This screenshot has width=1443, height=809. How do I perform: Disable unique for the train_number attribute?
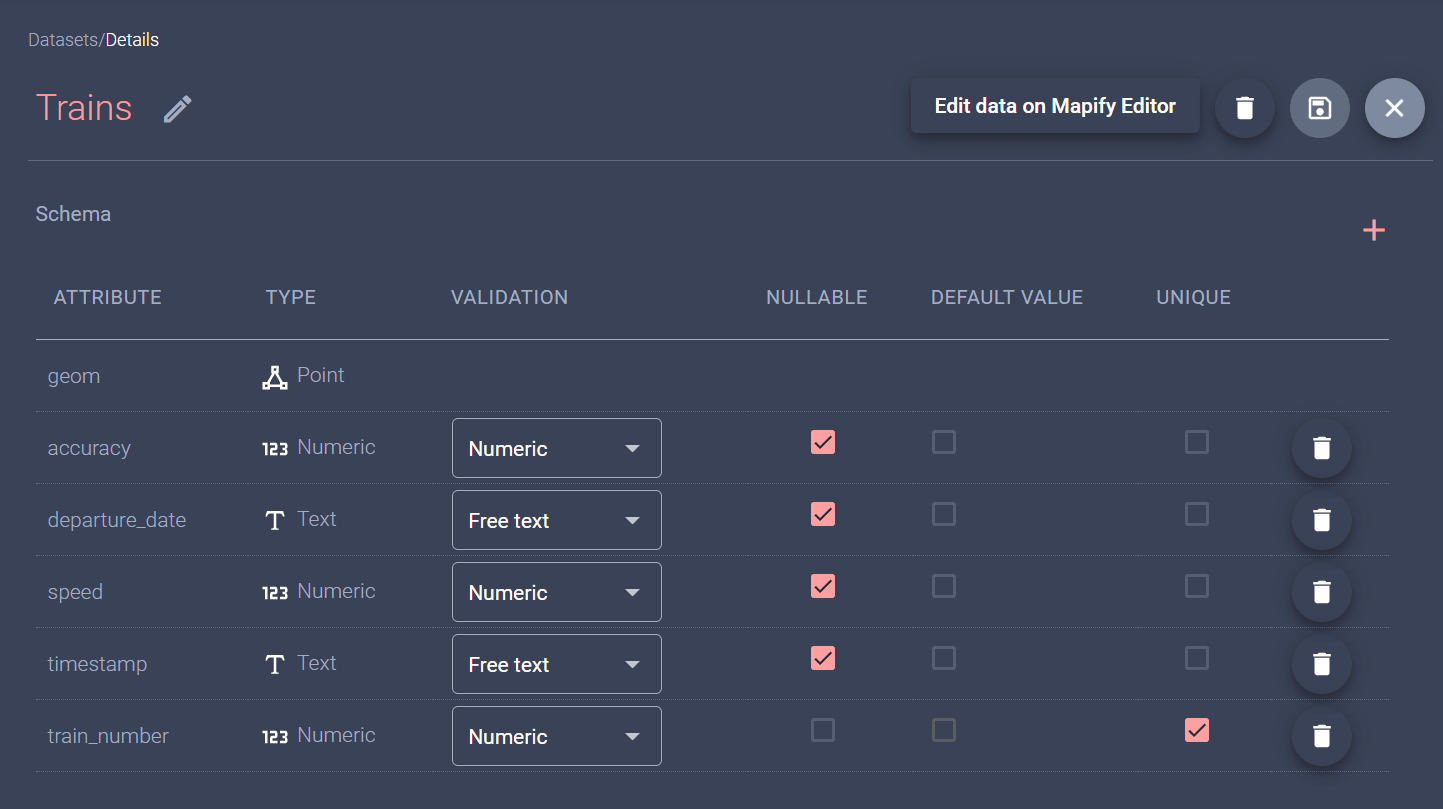(x=1197, y=730)
